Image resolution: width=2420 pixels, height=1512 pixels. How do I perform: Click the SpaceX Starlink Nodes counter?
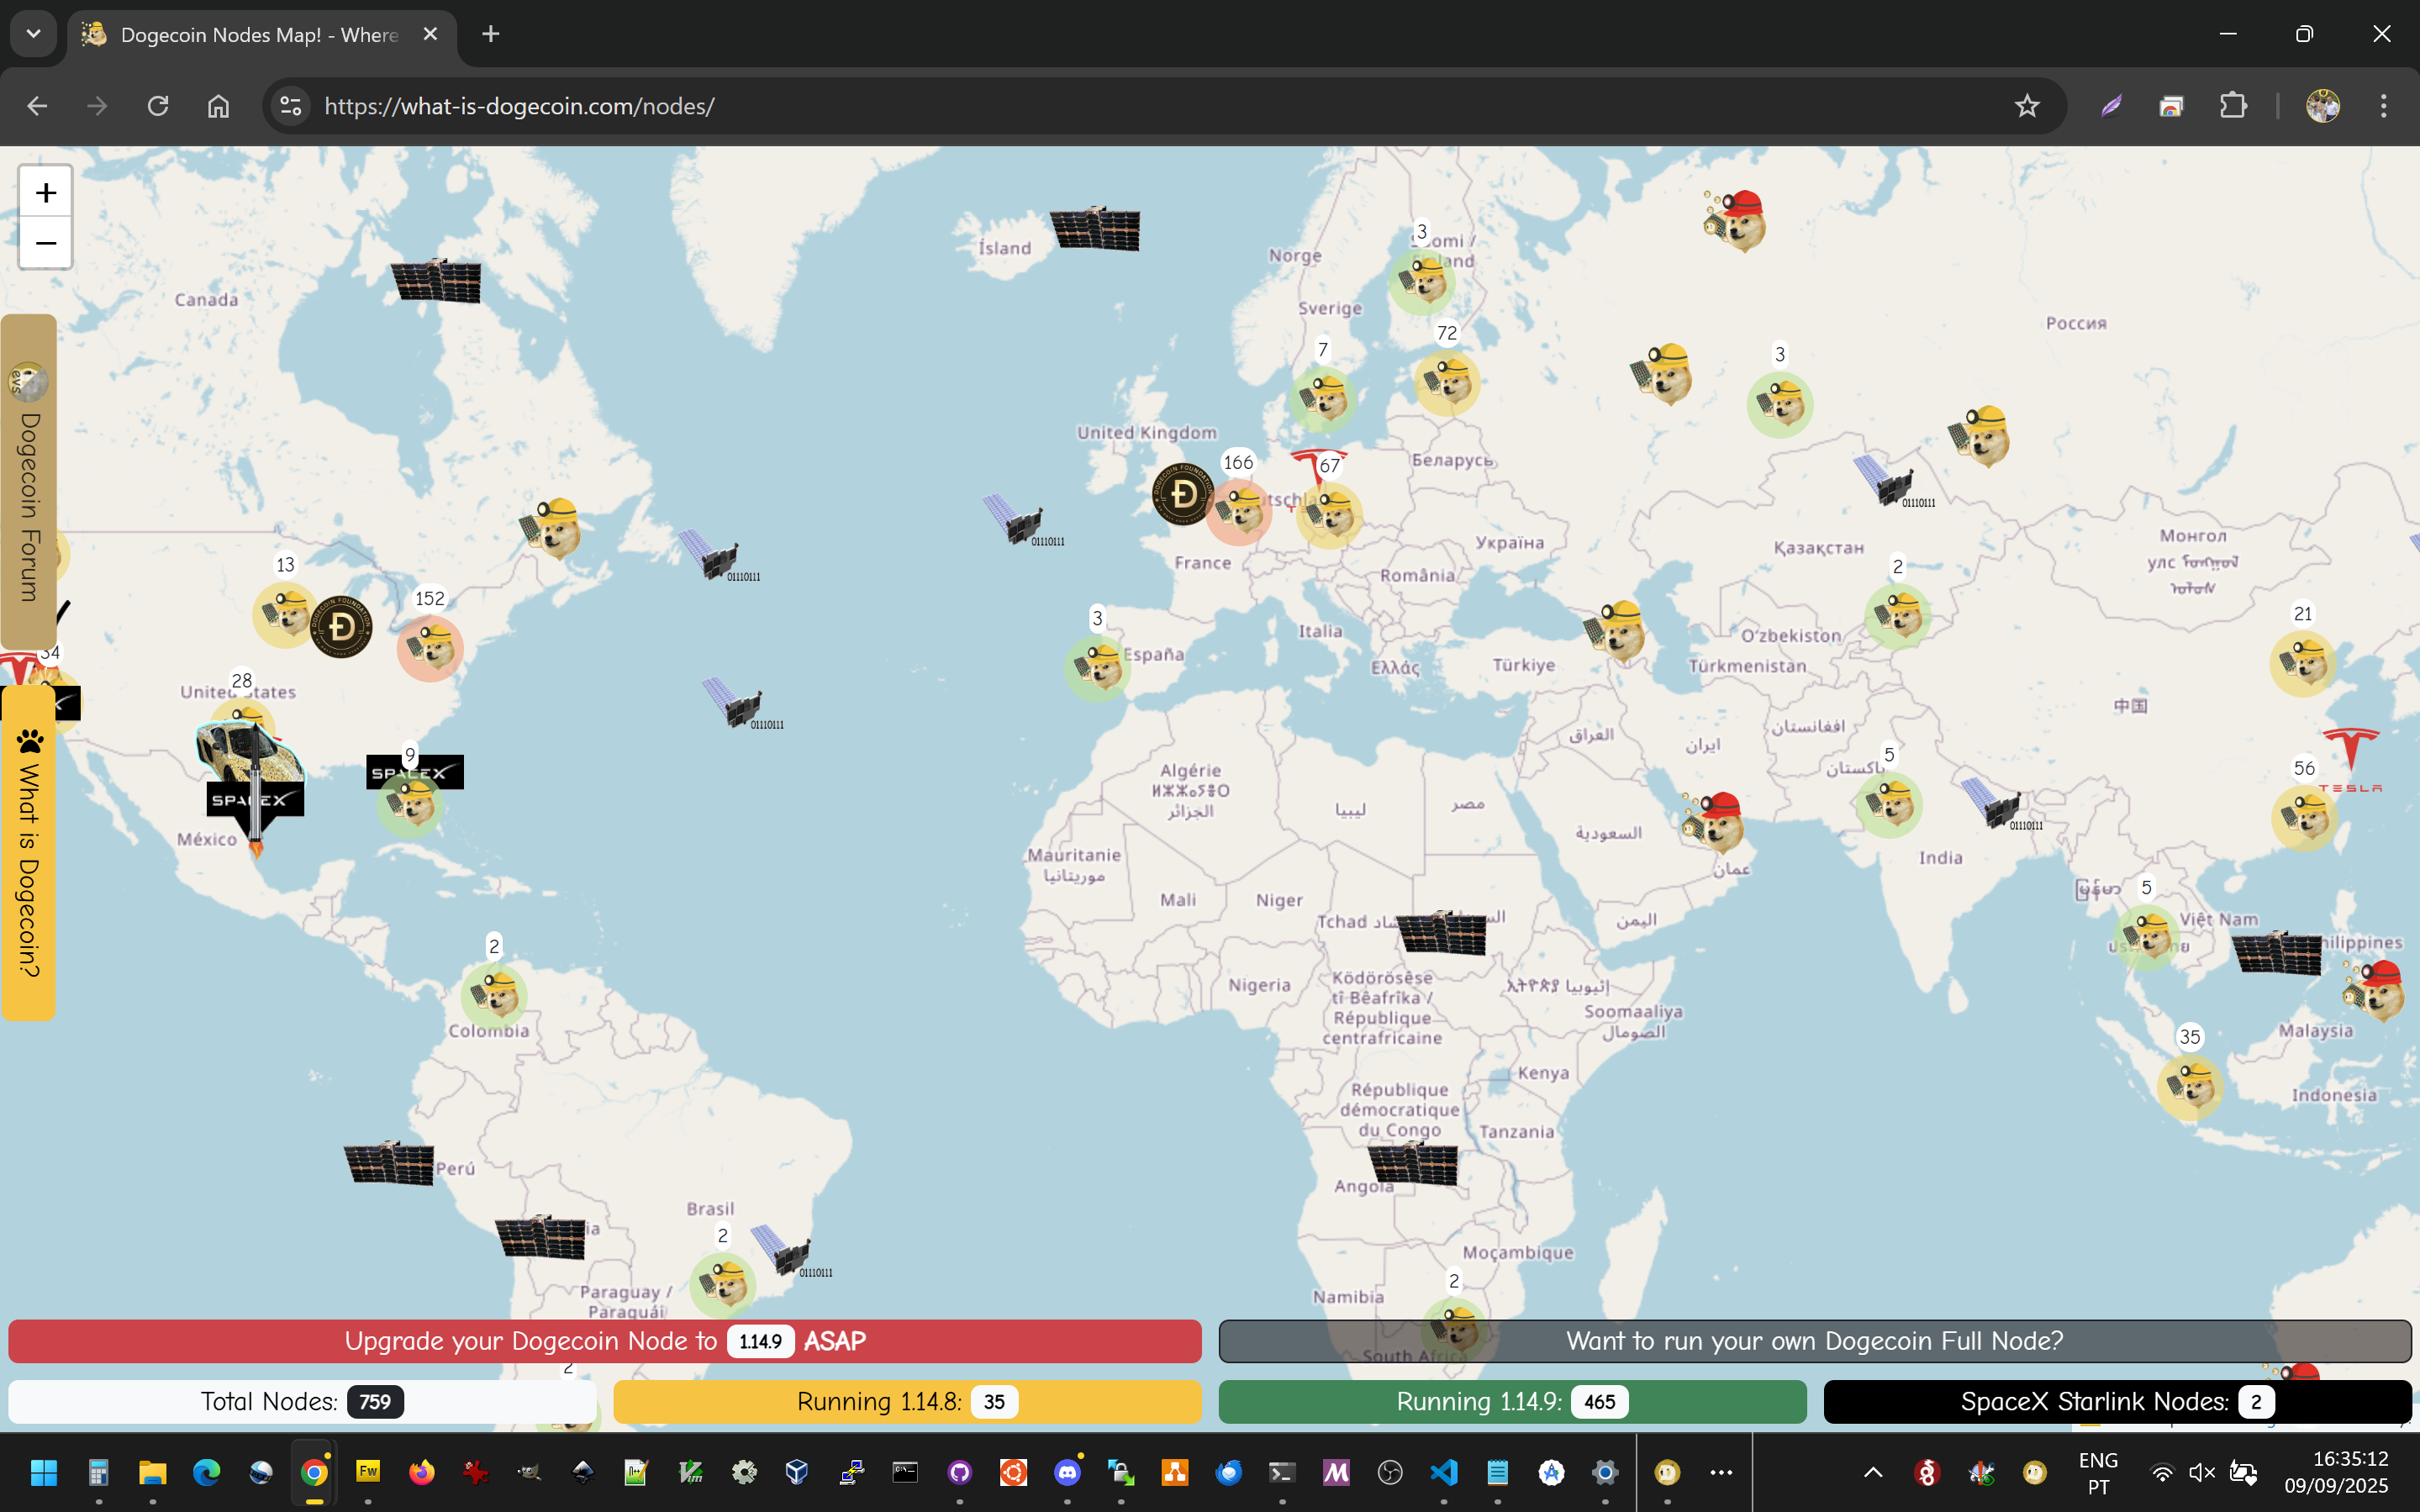2118,1402
